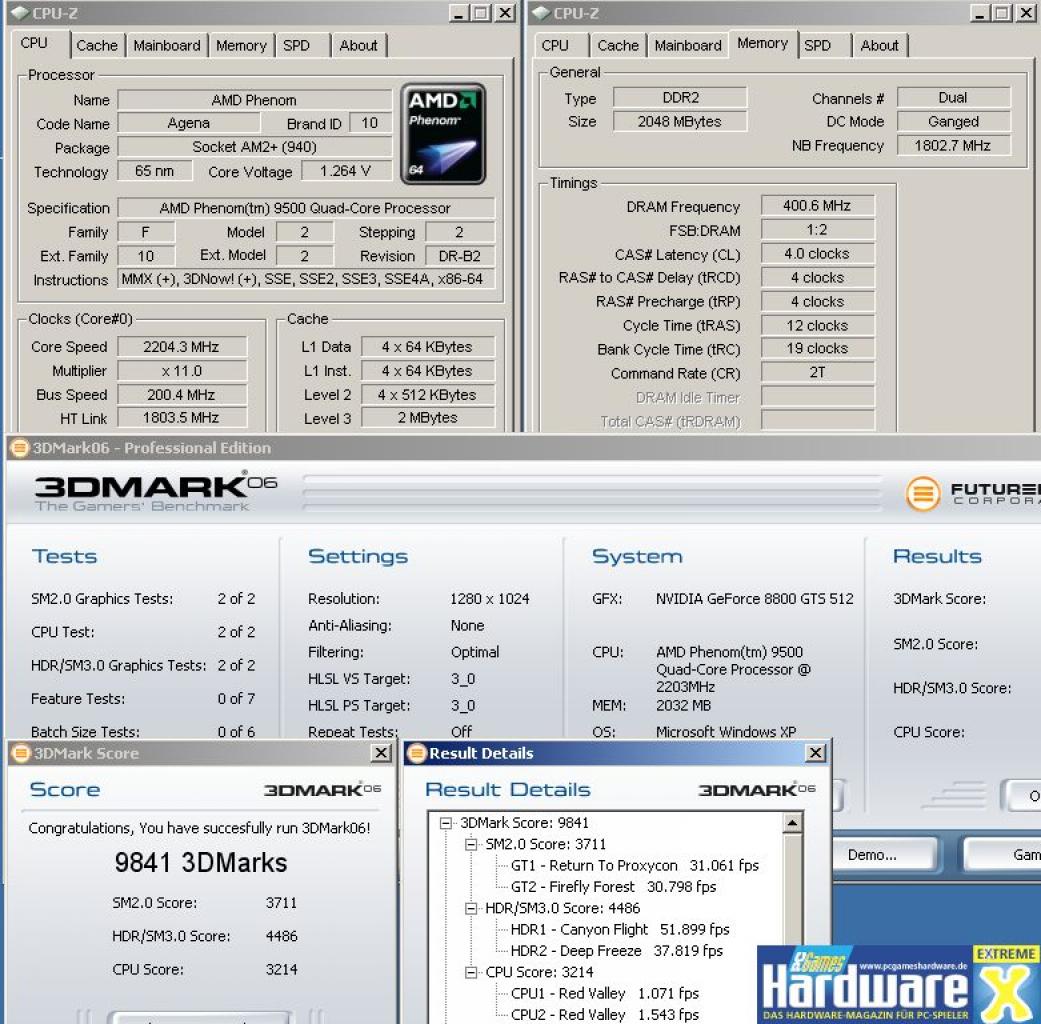Collapse the 3DMark Score: 9841 tree node
The width and height of the screenshot is (1041, 1024).
(x=446, y=823)
